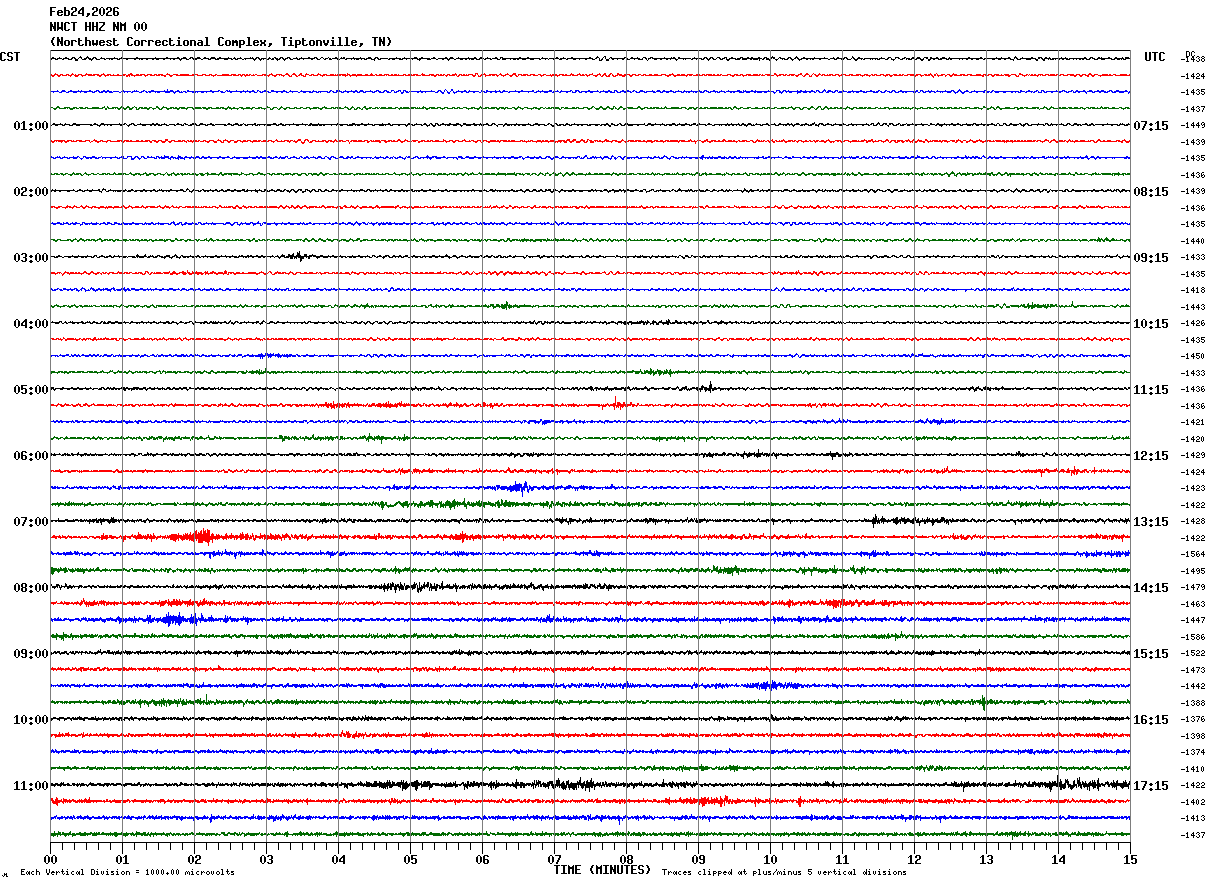
Task: Select the DC offset value -1388
Action: coord(1192,703)
